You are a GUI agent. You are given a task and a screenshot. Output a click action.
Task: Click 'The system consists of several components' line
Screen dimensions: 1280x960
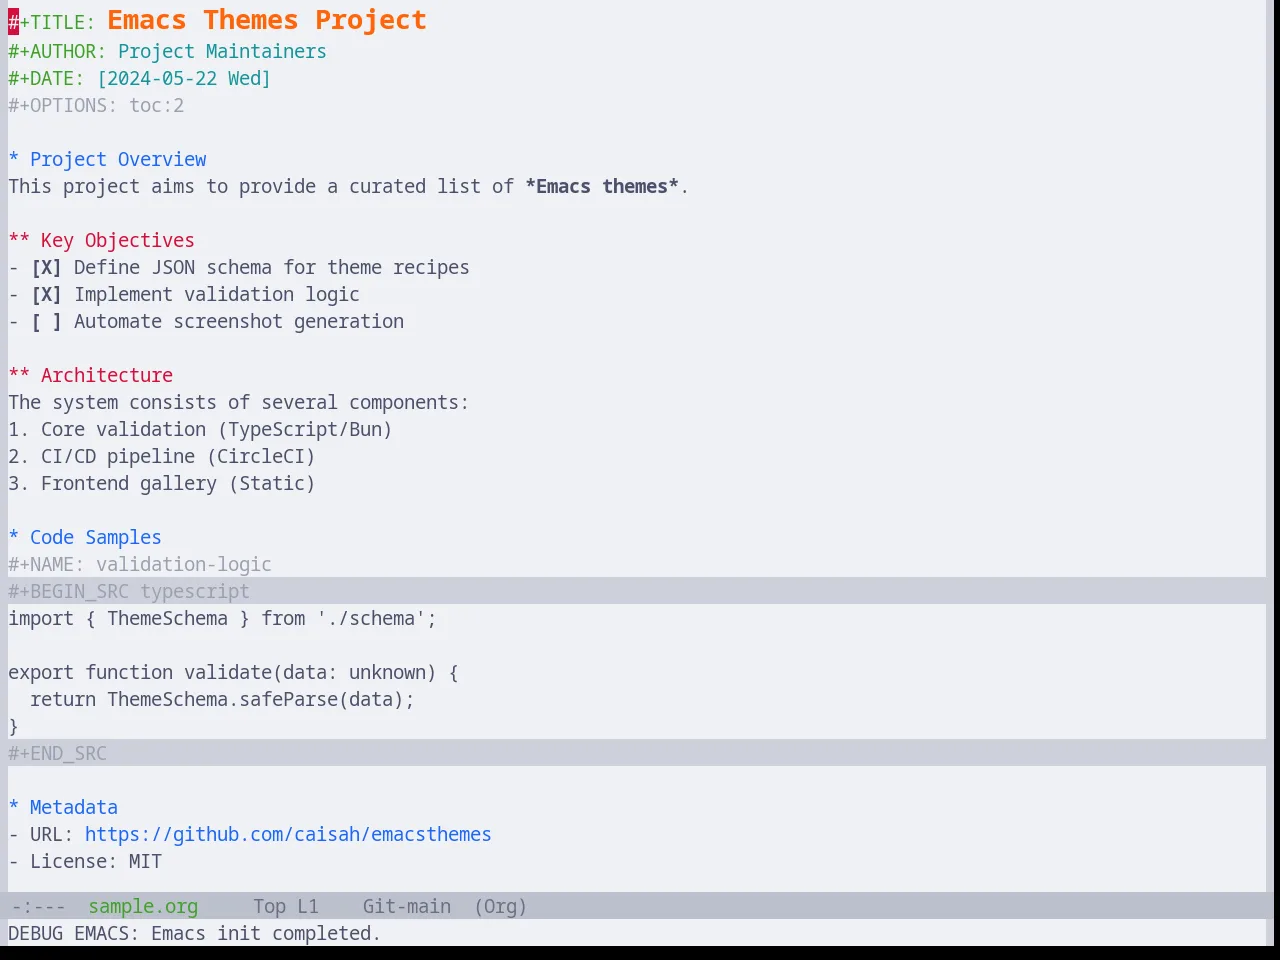click(x=238, y=403)
